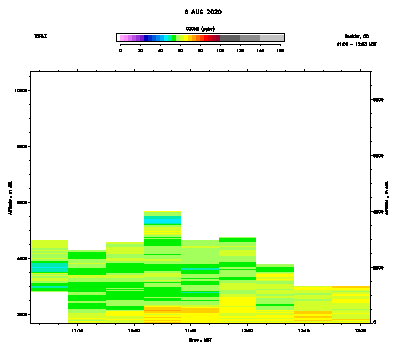Viewport: 400px width, 360px height.
Task: Pick the cyan swatch in the legend
Action: tap(166, 38)
